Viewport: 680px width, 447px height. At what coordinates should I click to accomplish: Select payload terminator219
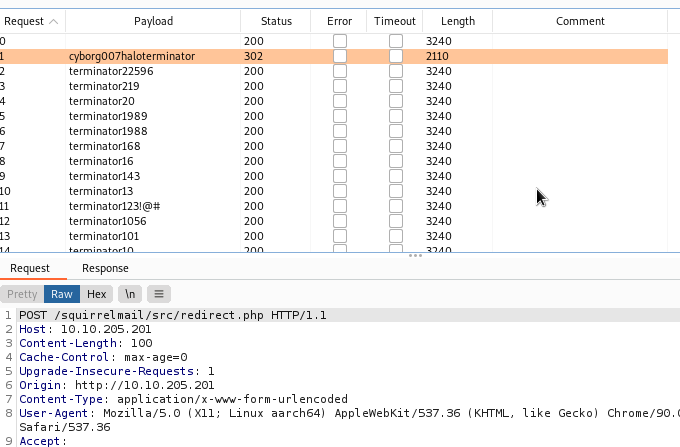click(x=104, y=86)
